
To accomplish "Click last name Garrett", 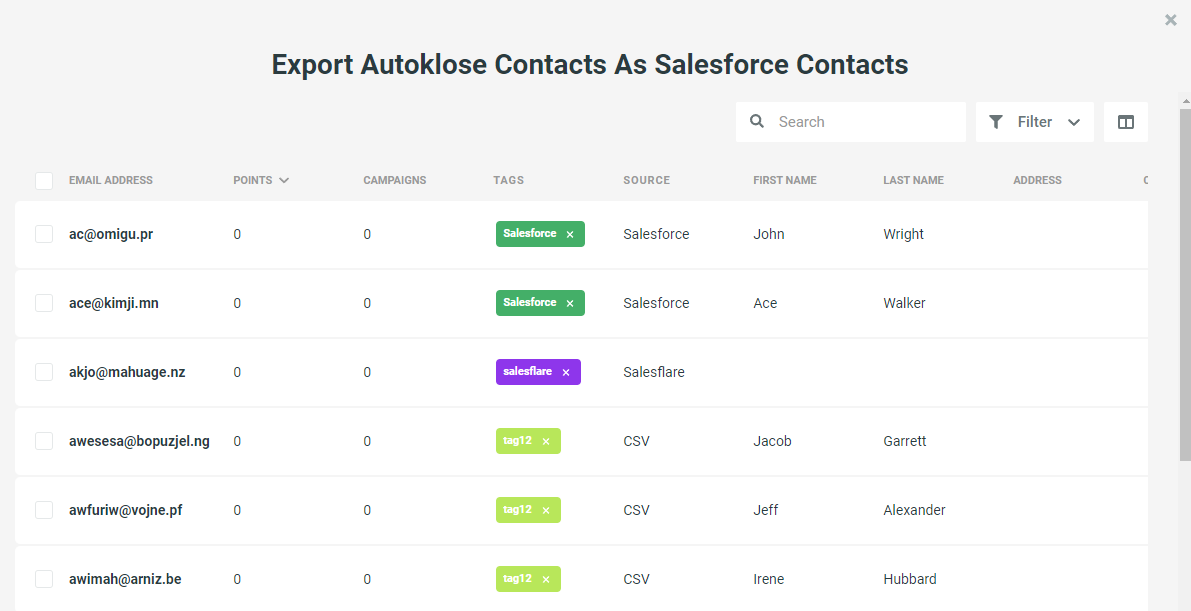I will 905,441.
